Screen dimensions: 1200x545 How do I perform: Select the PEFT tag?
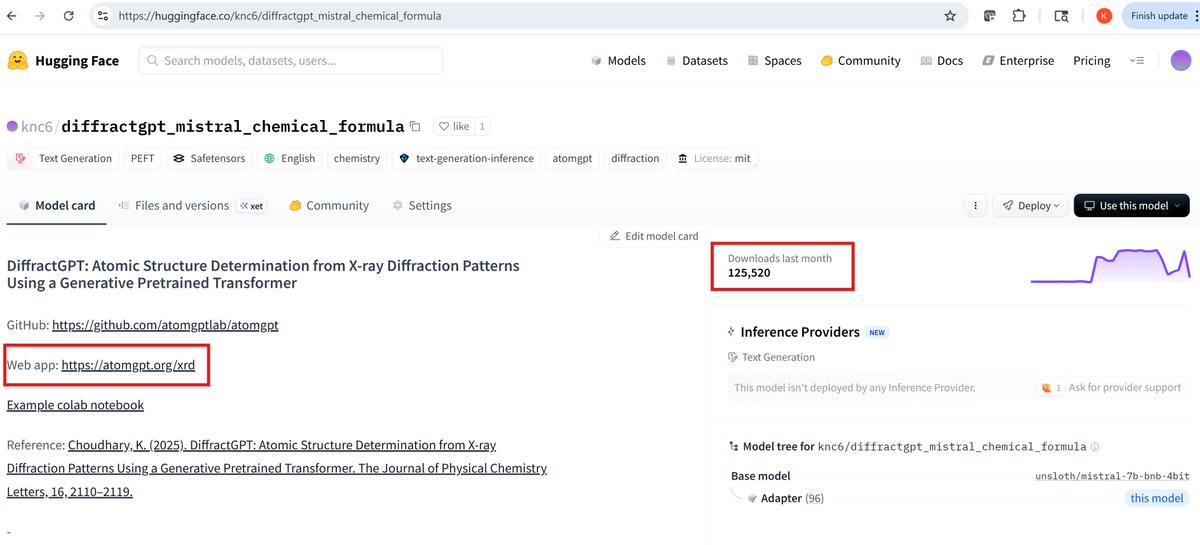pos(142,158)
